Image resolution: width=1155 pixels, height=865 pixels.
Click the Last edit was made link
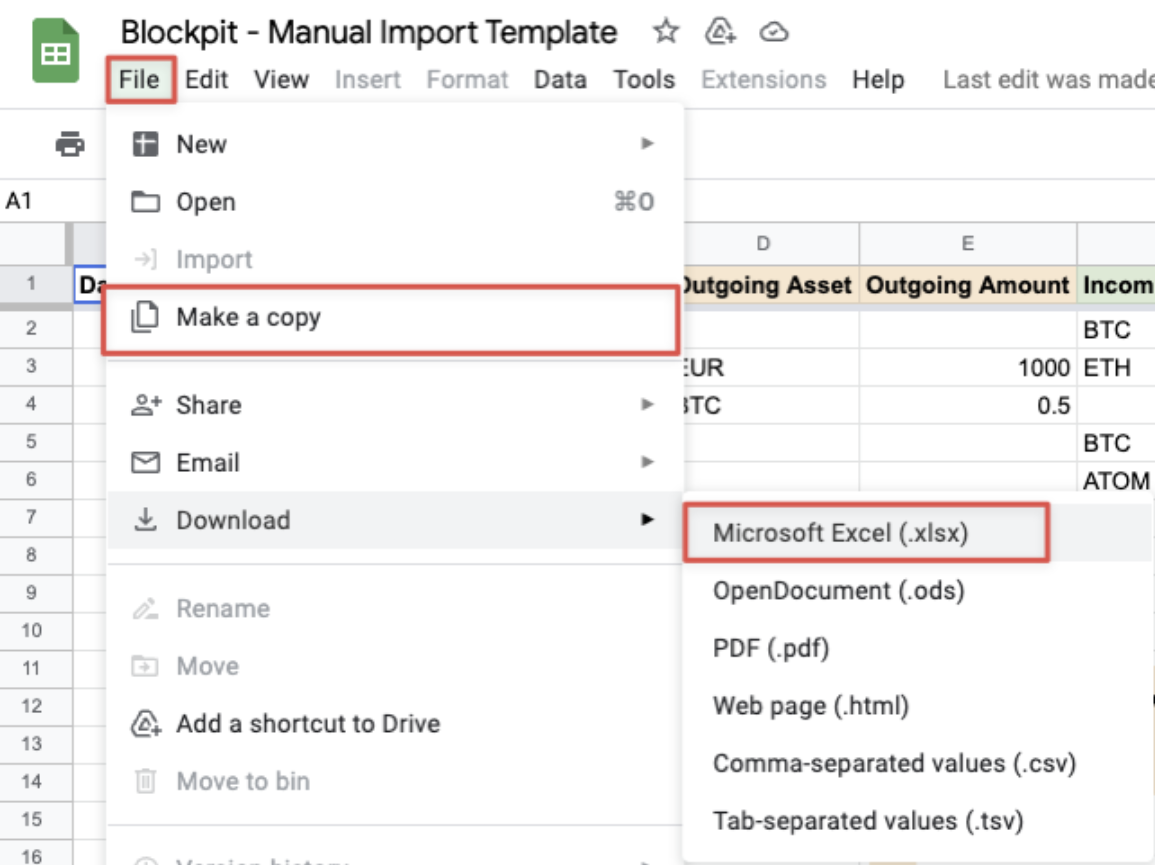pyautogui.click(x=1048, y=80)
